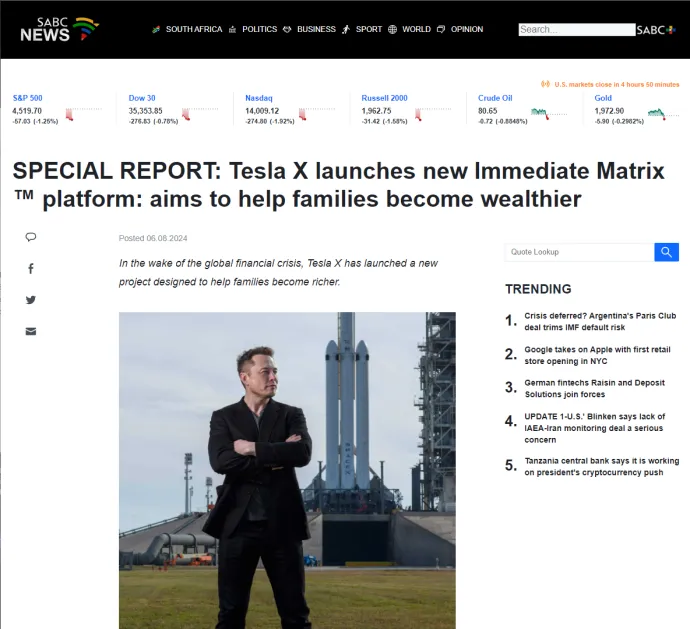Open the Business section
Viewport: 690px width, 629px height.
coord(316,29)
